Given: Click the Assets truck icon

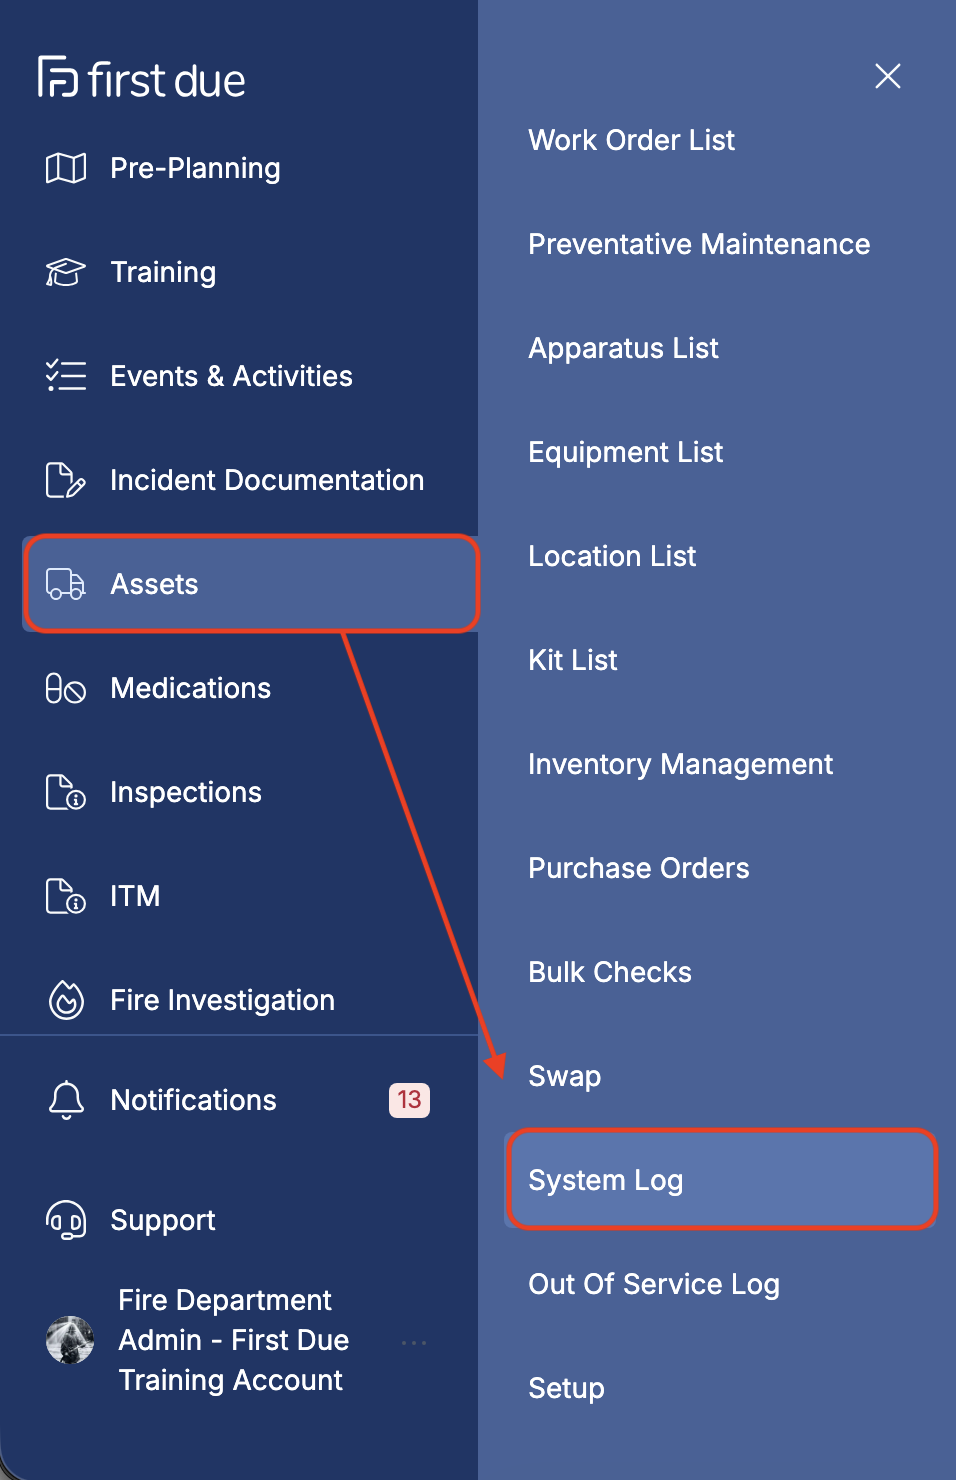Looking at the screenshot, I should coord(66,584).
